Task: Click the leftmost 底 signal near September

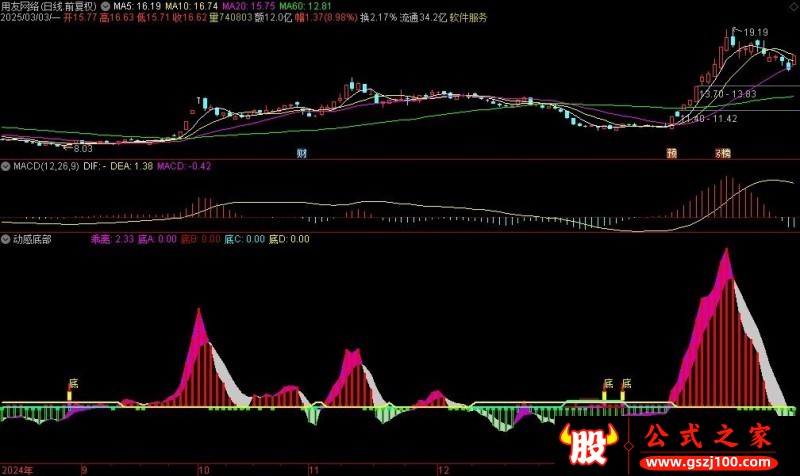Action: coord(73,384)
